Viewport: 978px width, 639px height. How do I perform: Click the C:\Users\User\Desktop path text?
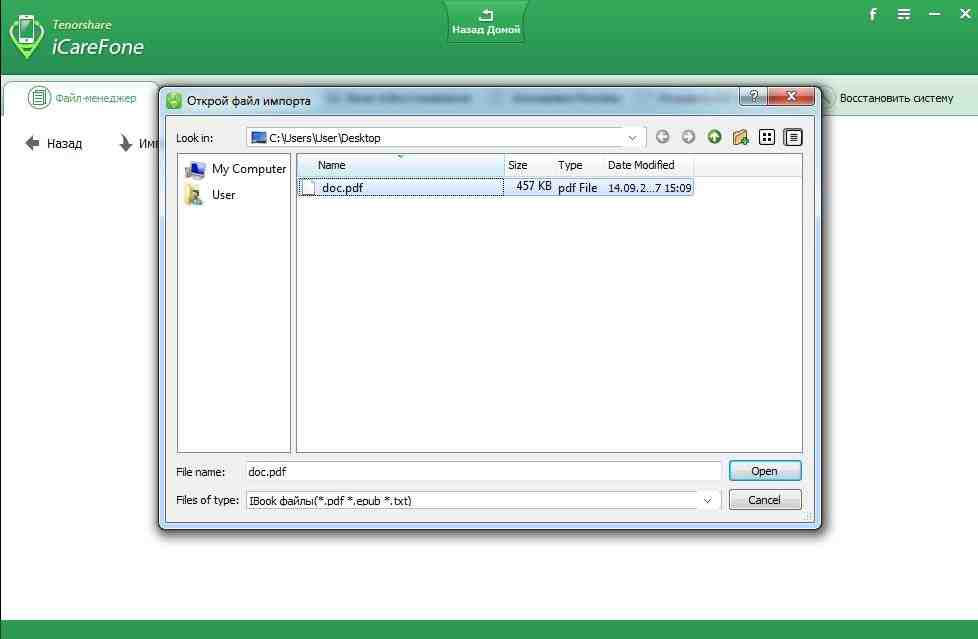click(325, 138)
